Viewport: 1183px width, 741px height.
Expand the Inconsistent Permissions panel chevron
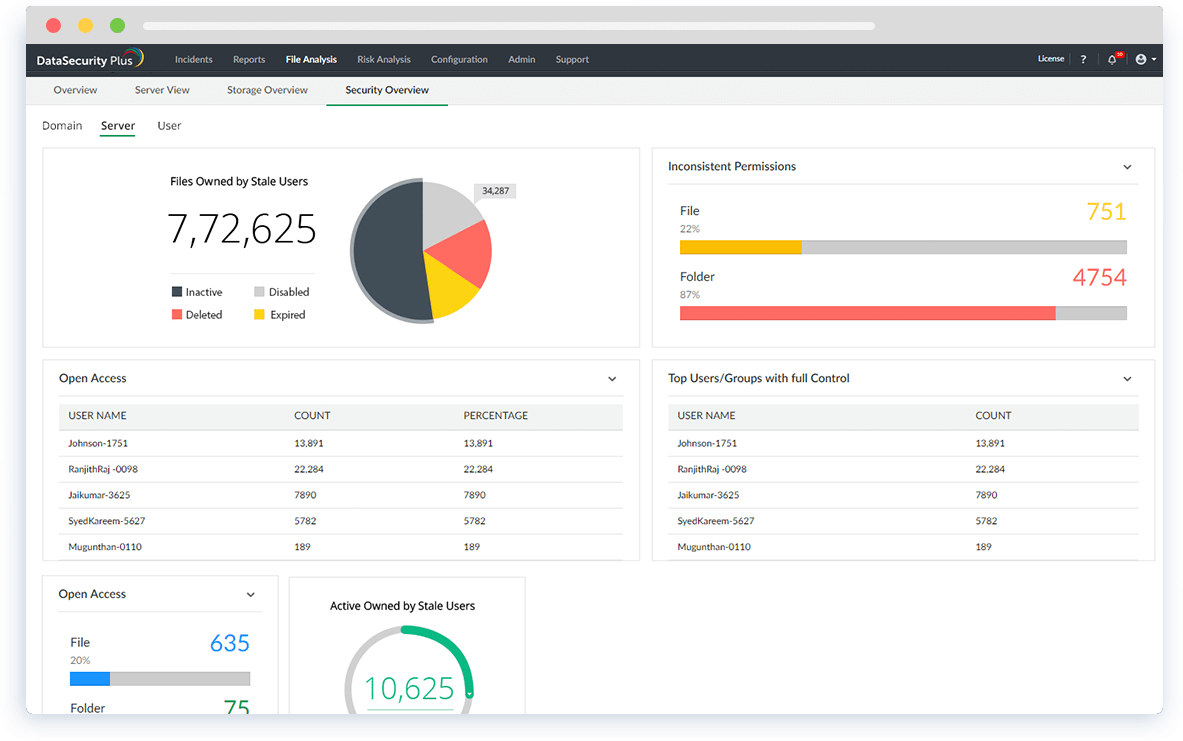1127,167
